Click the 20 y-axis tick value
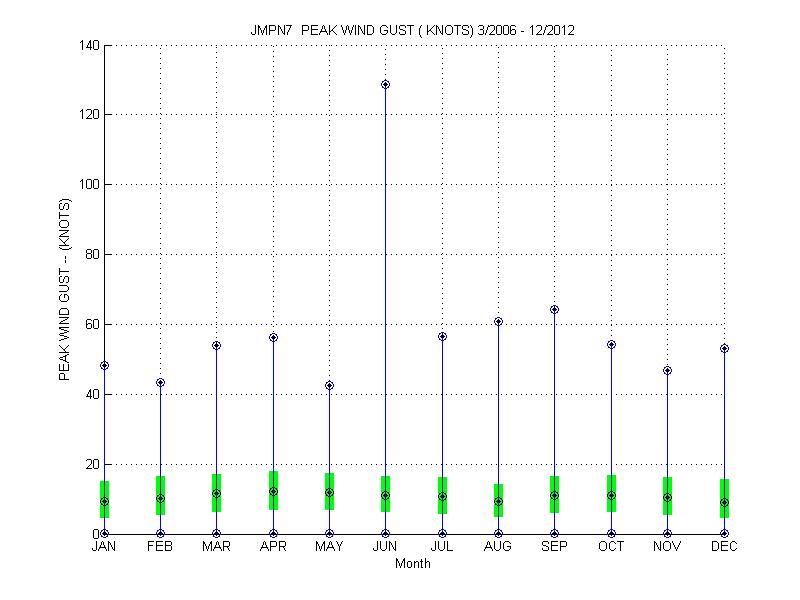The image size is (800, 600). tap(92, 464)
